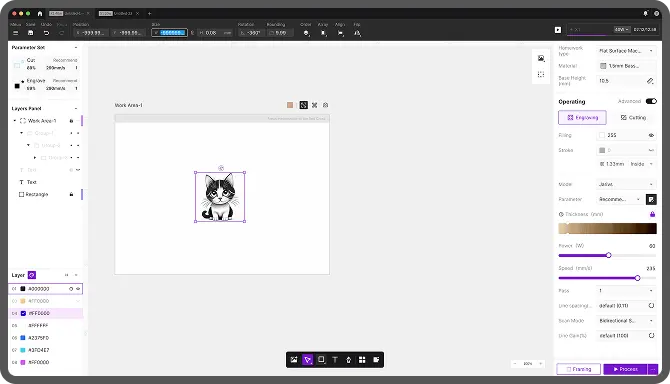The width and height of the screenshot is (670, 384).
Task: Toggle the Filling eye visibility icon
Action: pos(651,135)
